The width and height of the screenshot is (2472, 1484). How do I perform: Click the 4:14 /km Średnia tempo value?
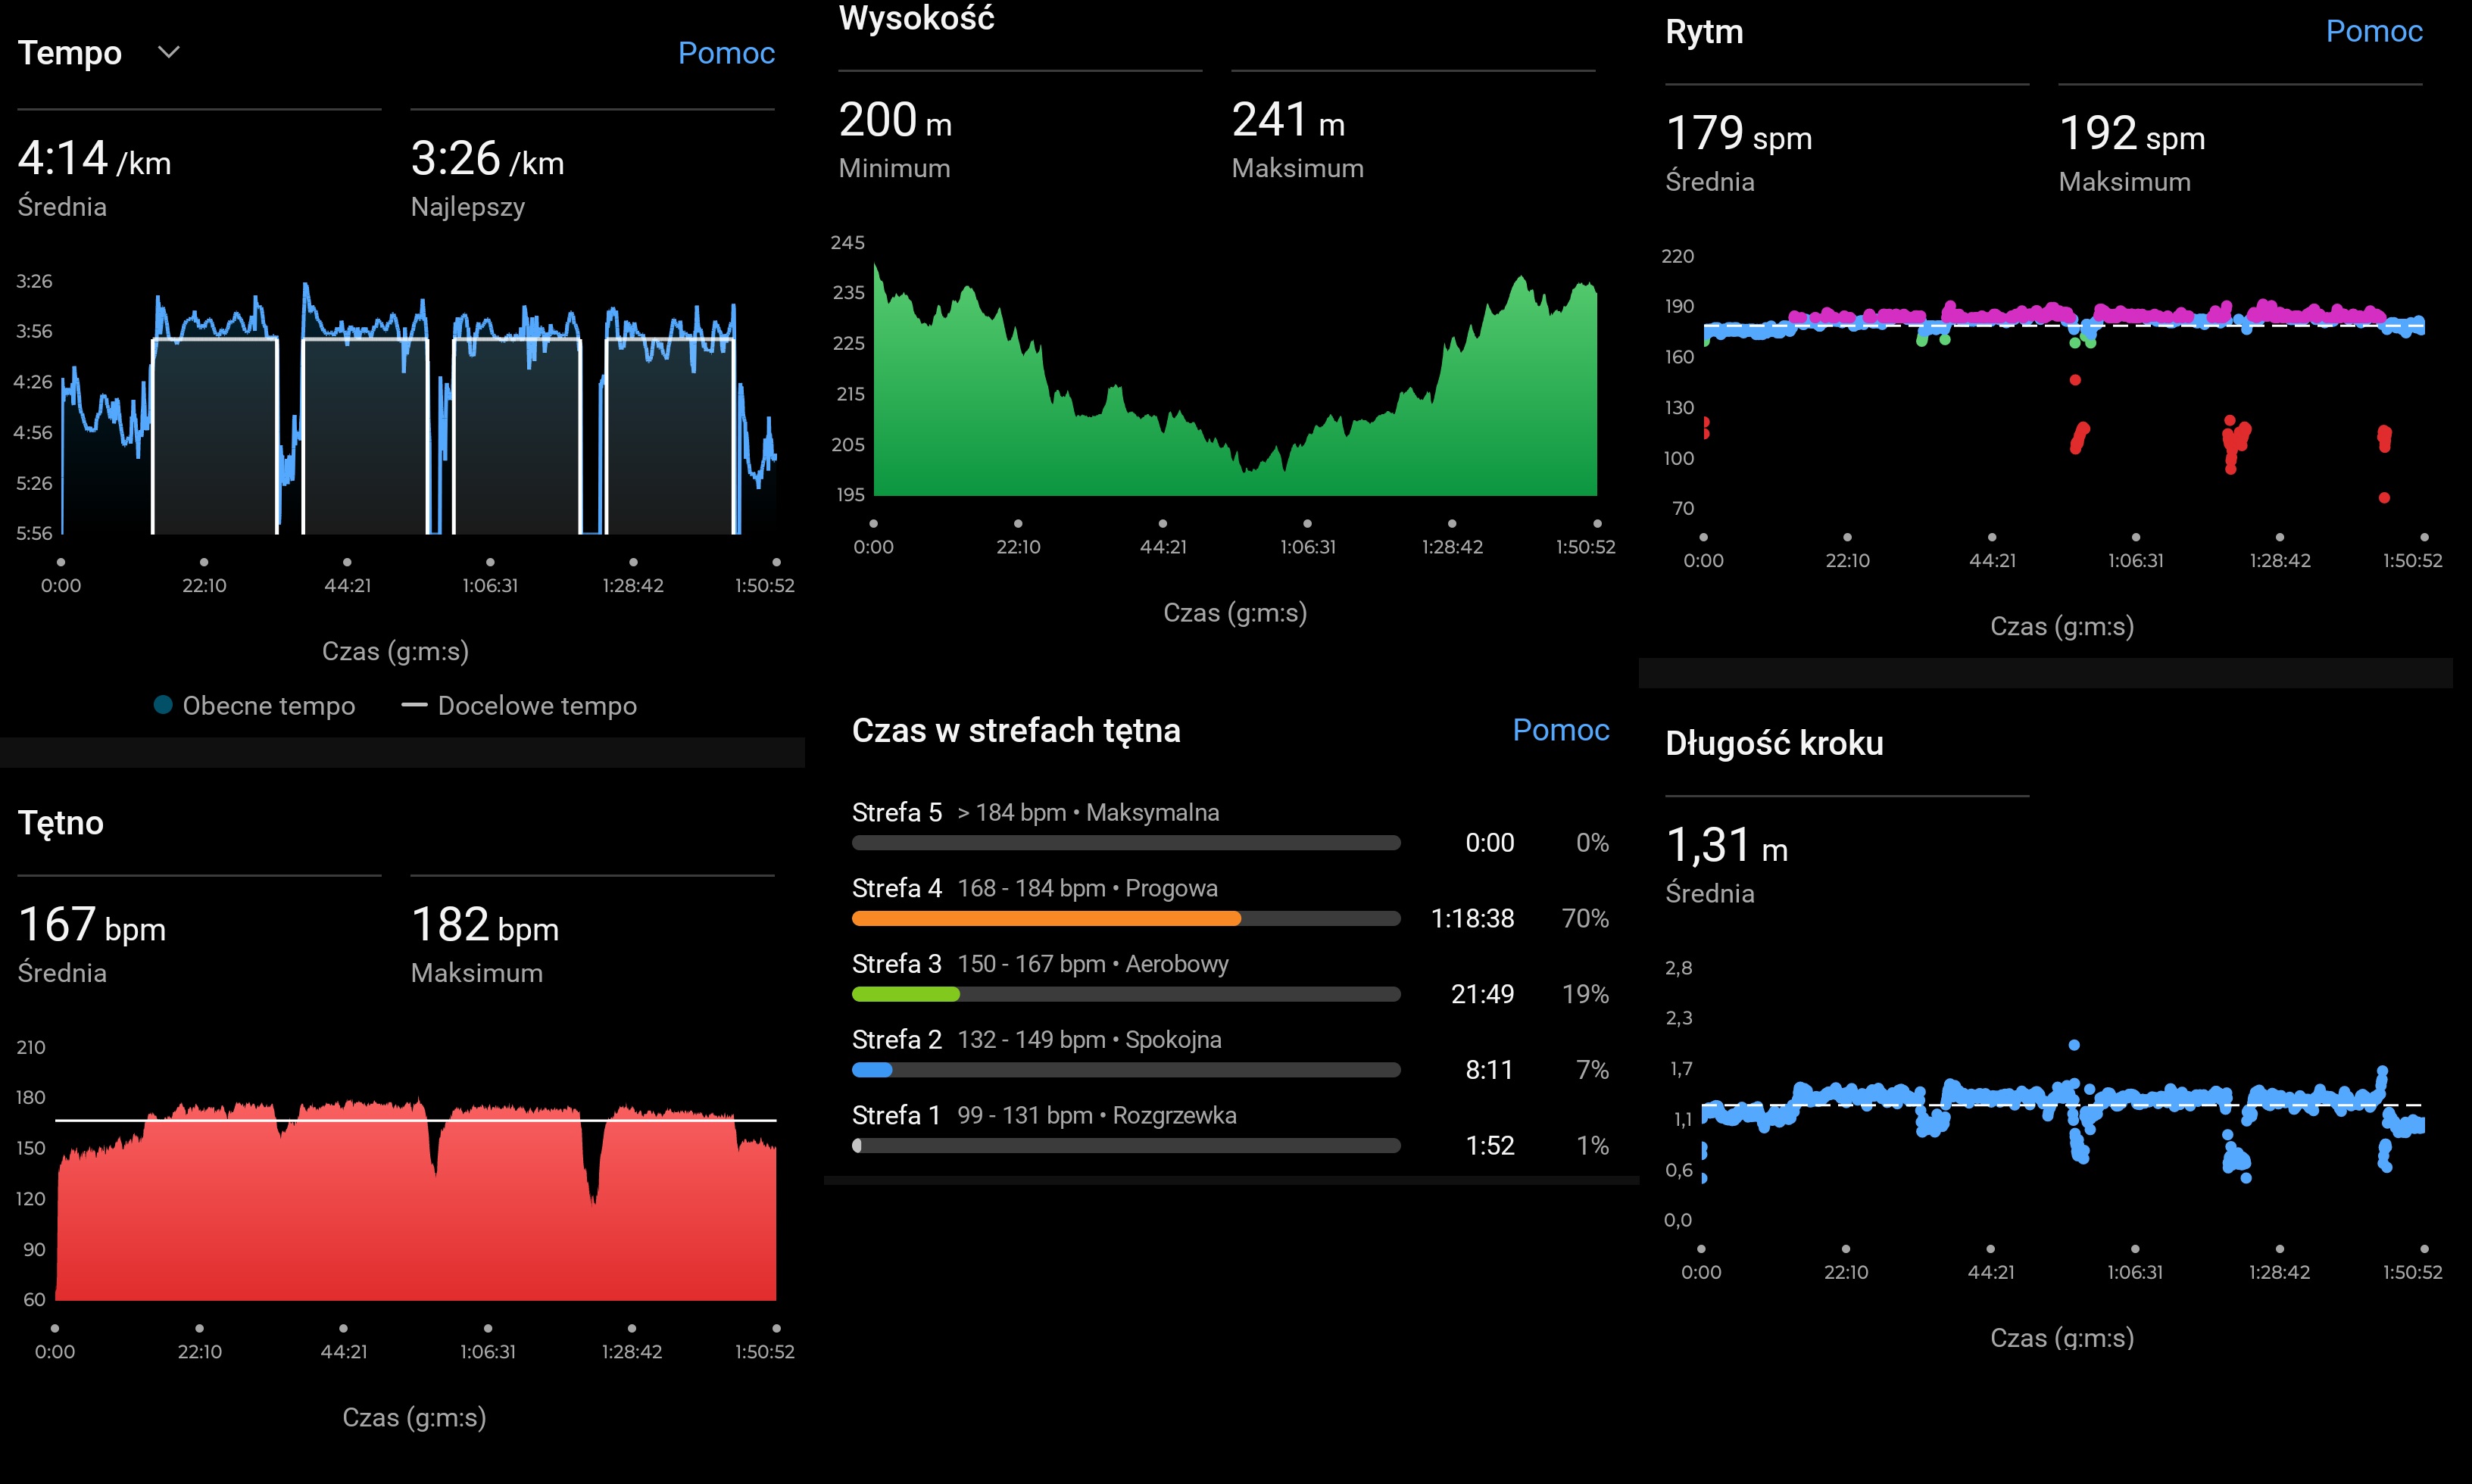point(94,159)
